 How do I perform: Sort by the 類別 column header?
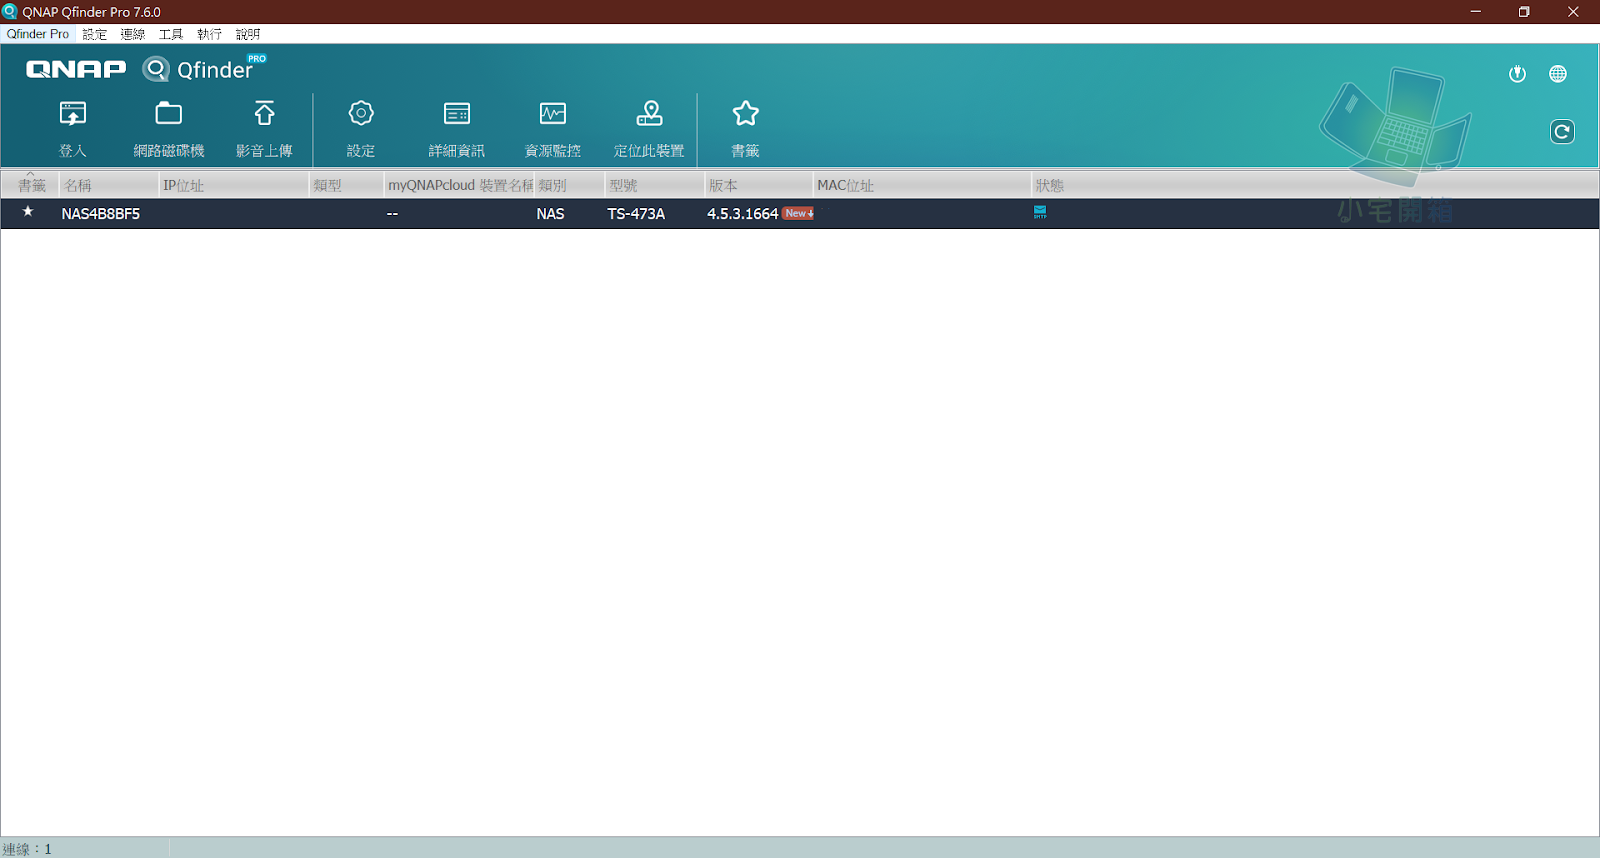pos(570,185)
